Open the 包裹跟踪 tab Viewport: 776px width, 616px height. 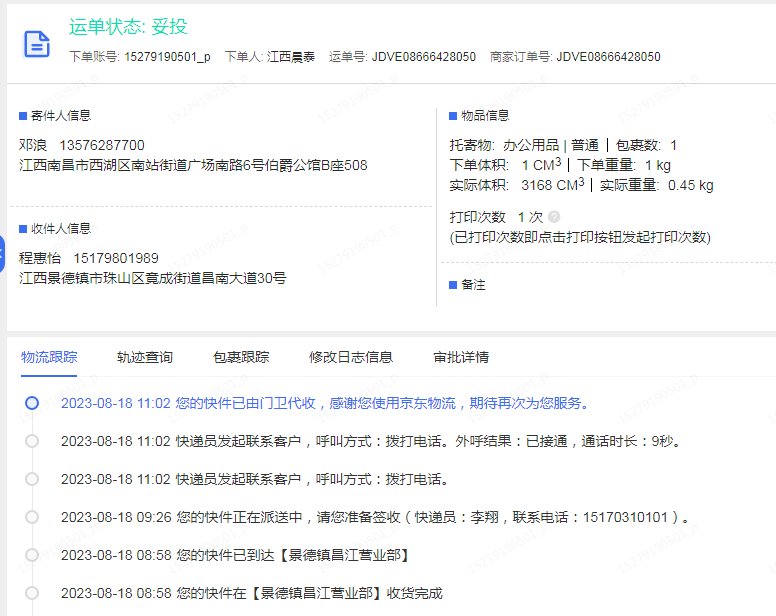pos(240,357)
